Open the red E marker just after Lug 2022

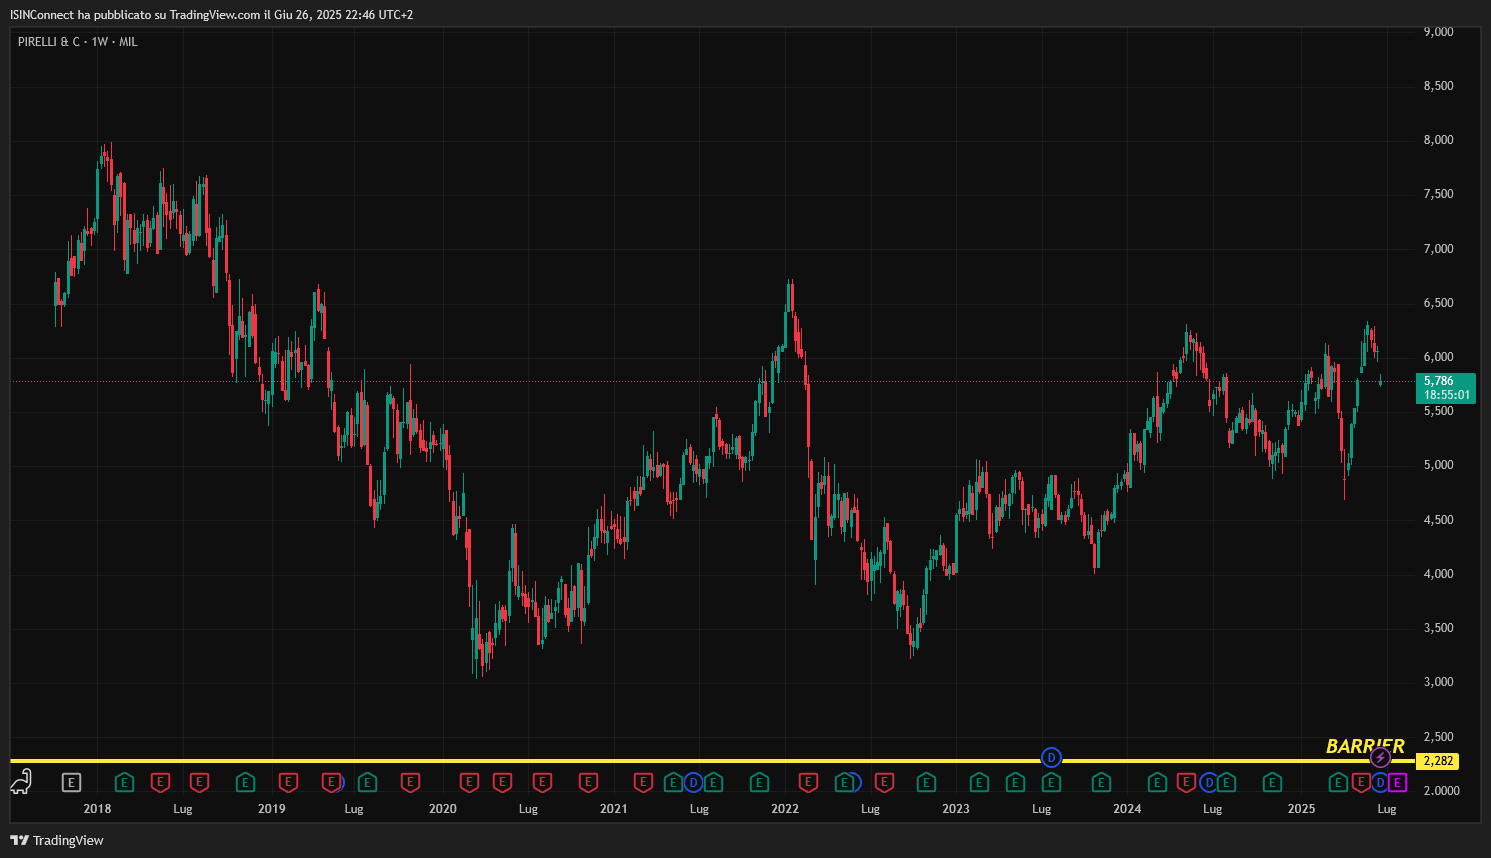(884, 782)
